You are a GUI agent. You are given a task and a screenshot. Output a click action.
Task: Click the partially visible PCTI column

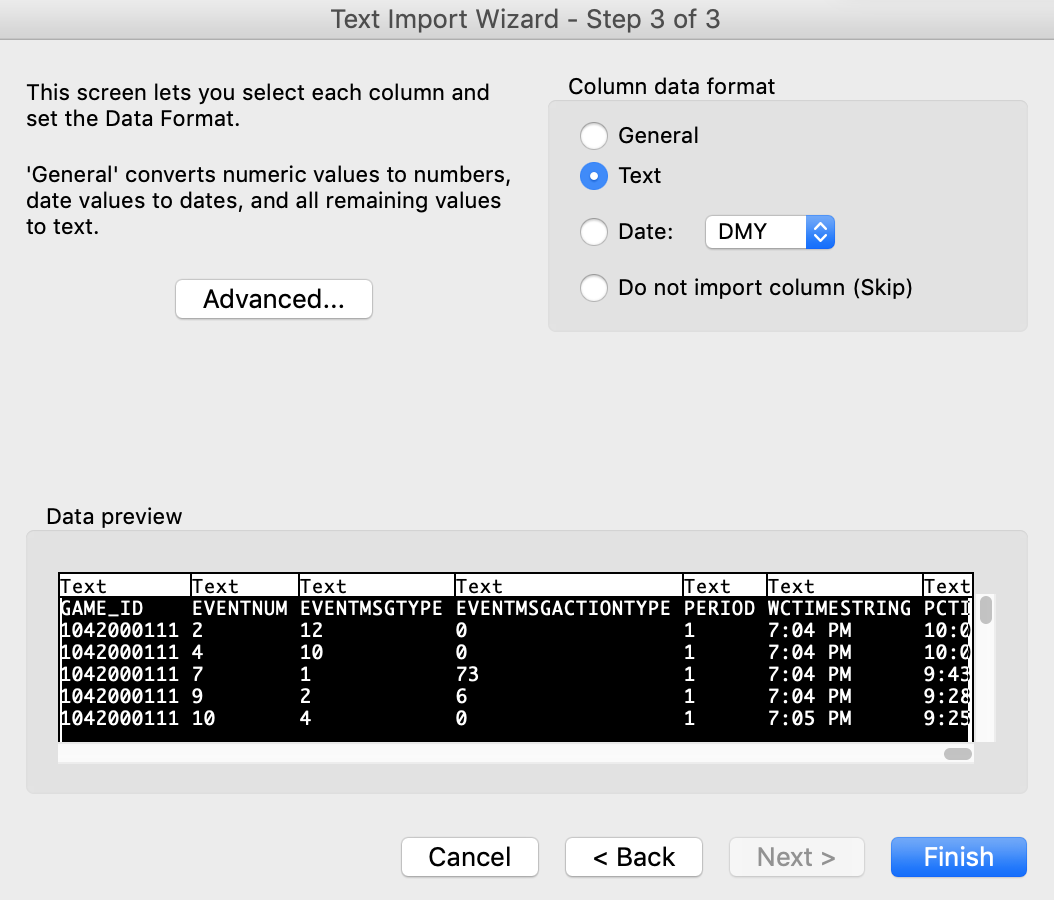(946, 608)
